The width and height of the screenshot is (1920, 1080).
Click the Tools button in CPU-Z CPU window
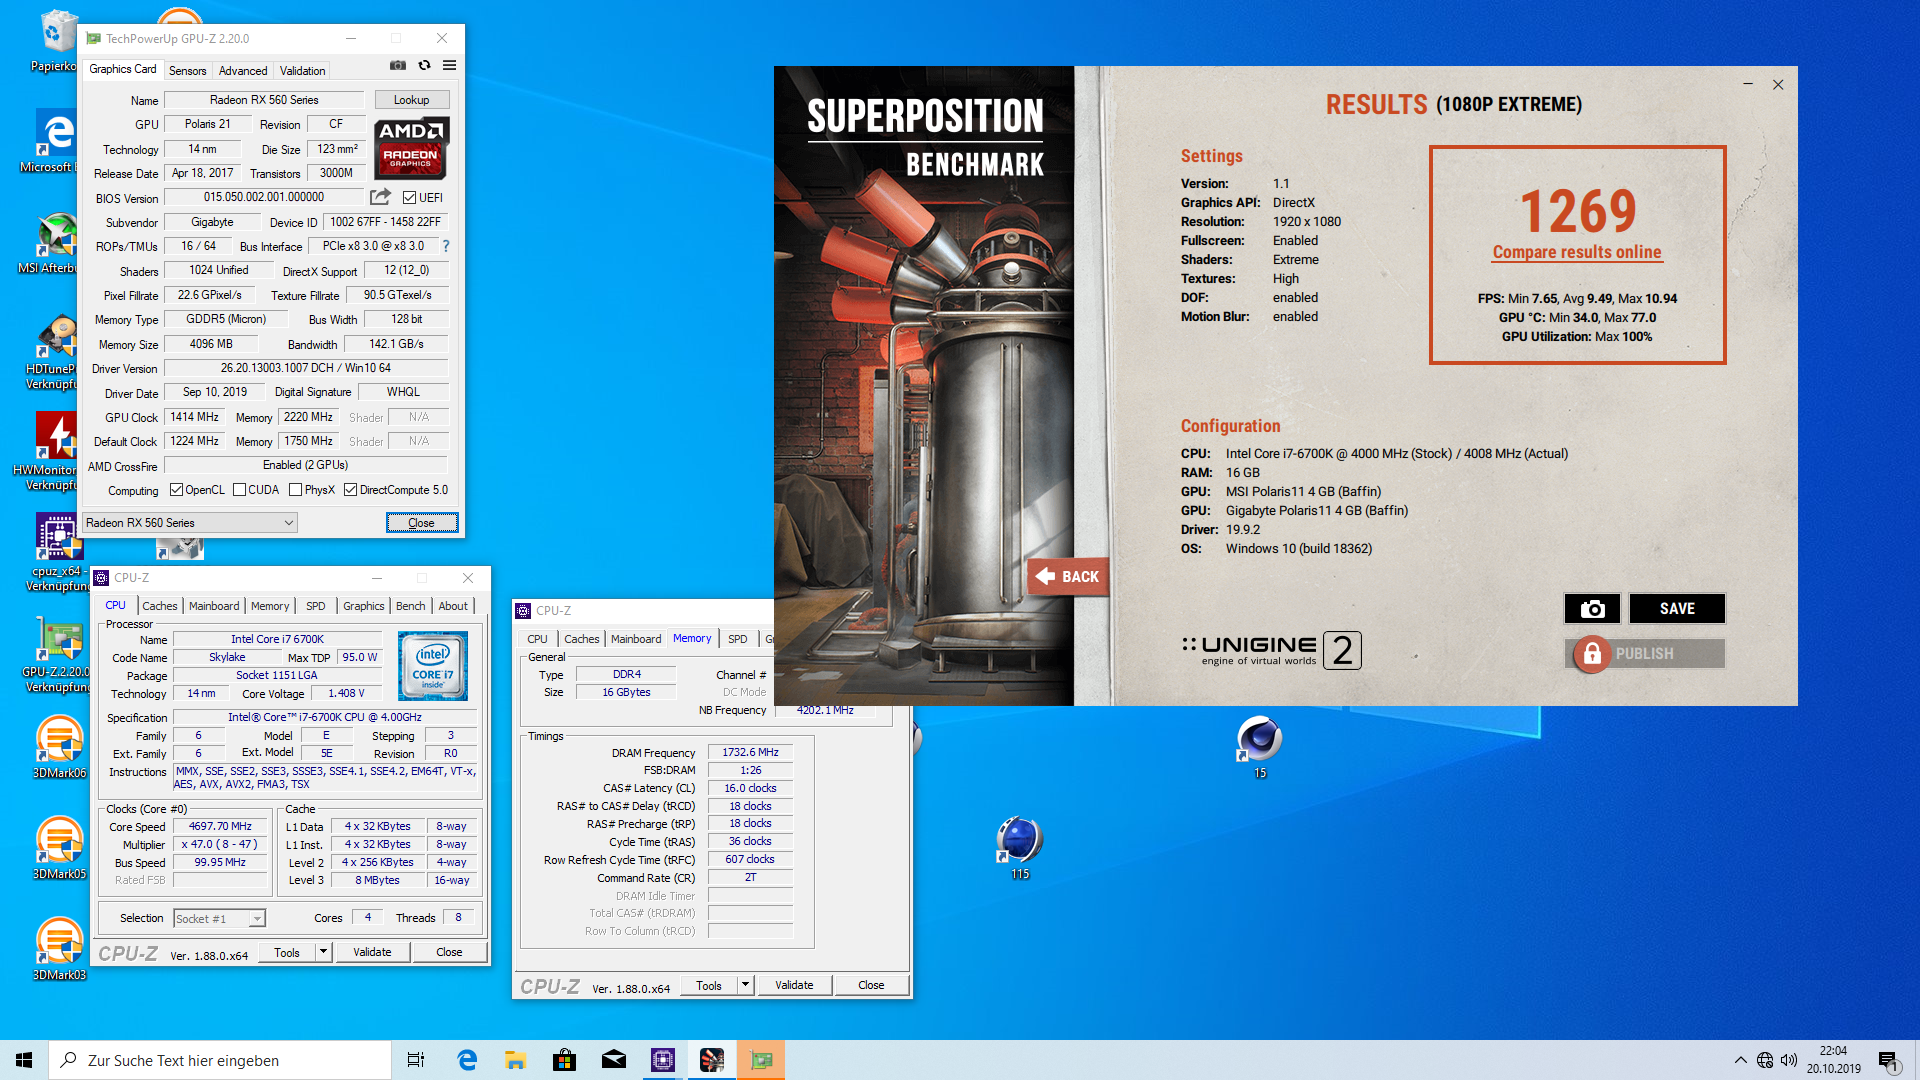tap(287, 952)
